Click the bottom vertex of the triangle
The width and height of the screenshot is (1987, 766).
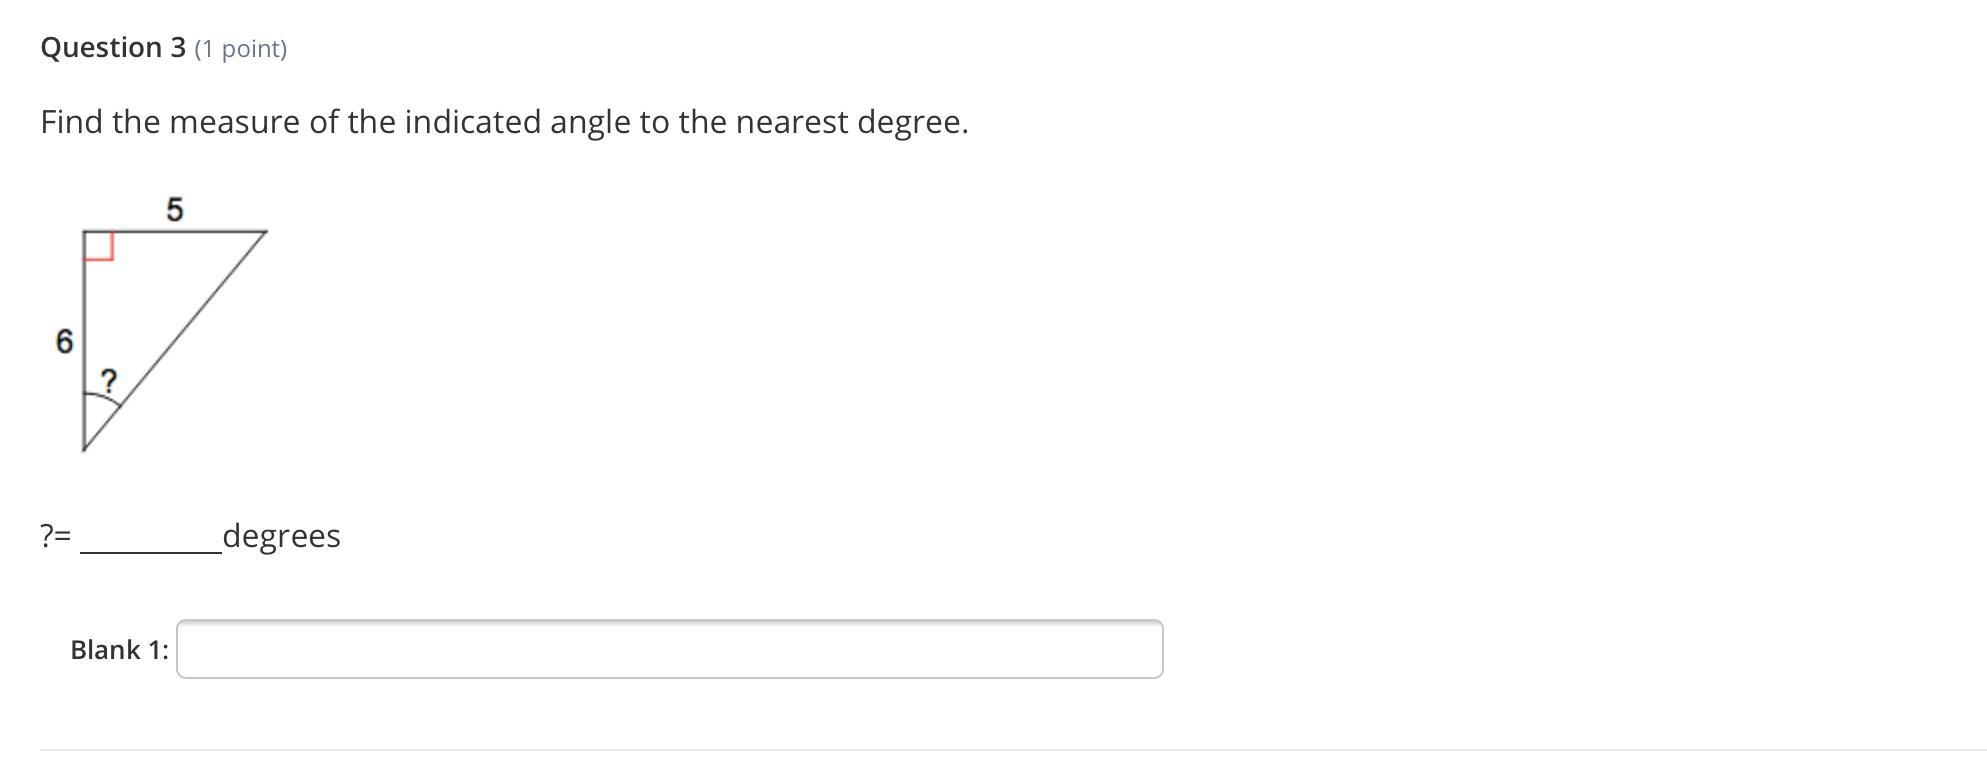[x=84, y=449]
